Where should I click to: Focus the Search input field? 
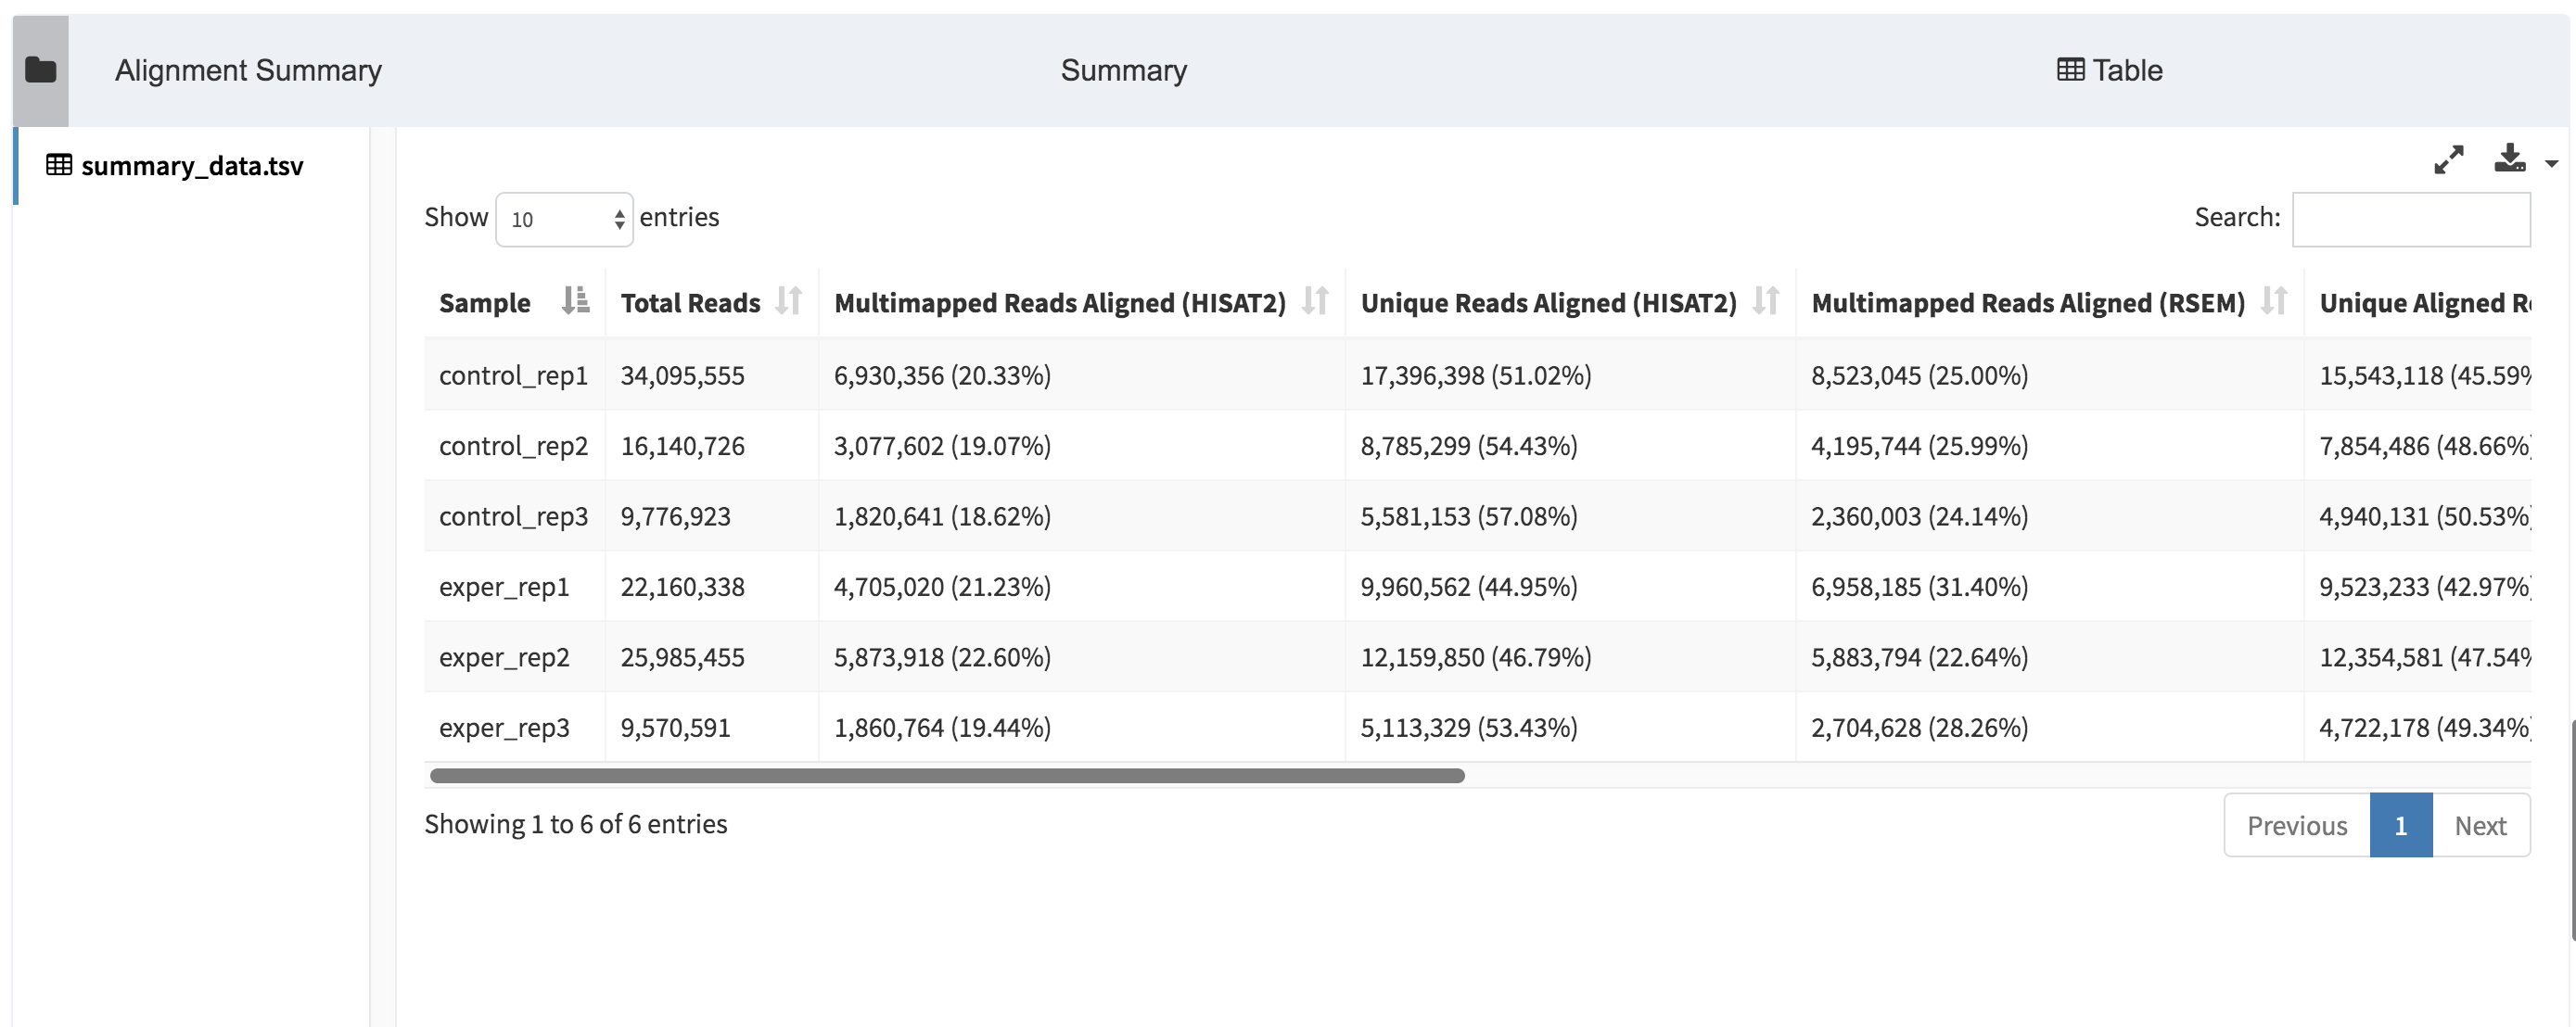[2411, 219]
